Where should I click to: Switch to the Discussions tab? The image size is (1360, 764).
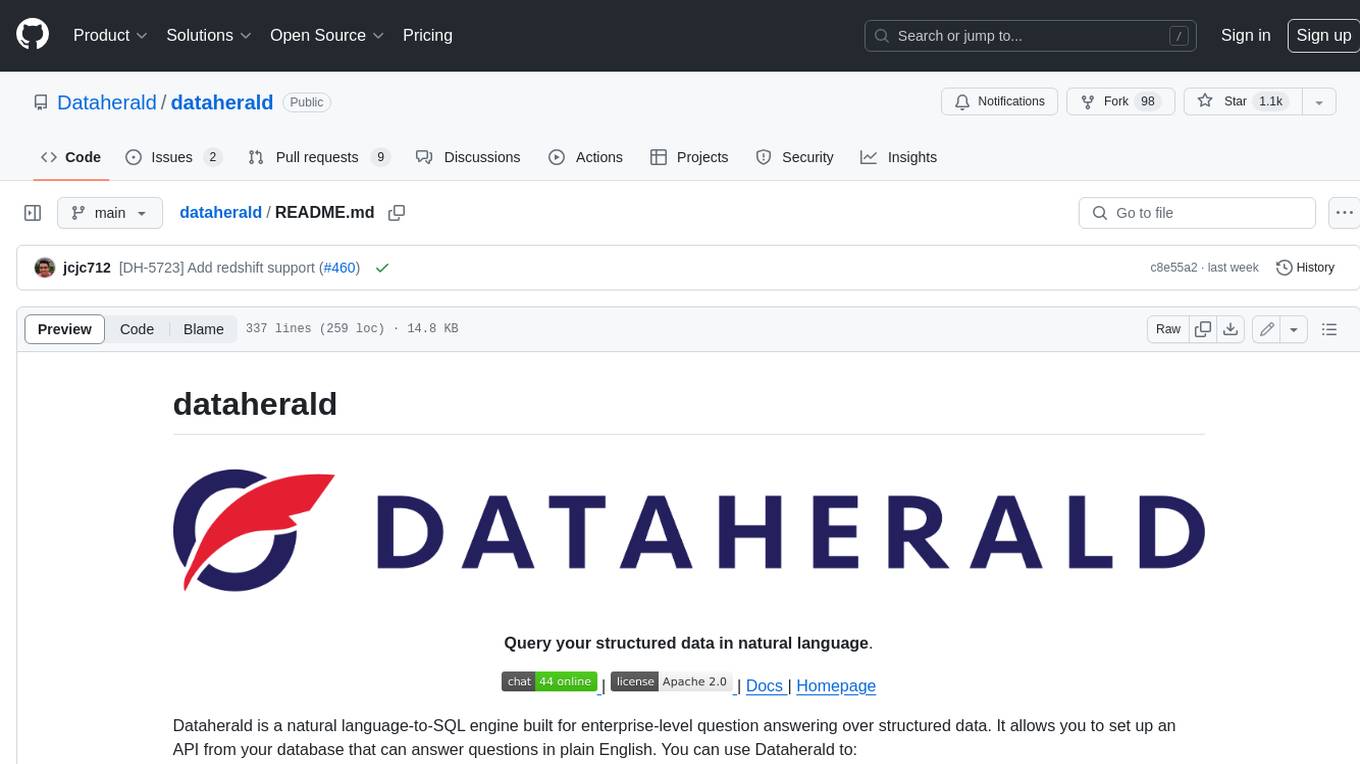click(x=468, y=157)
